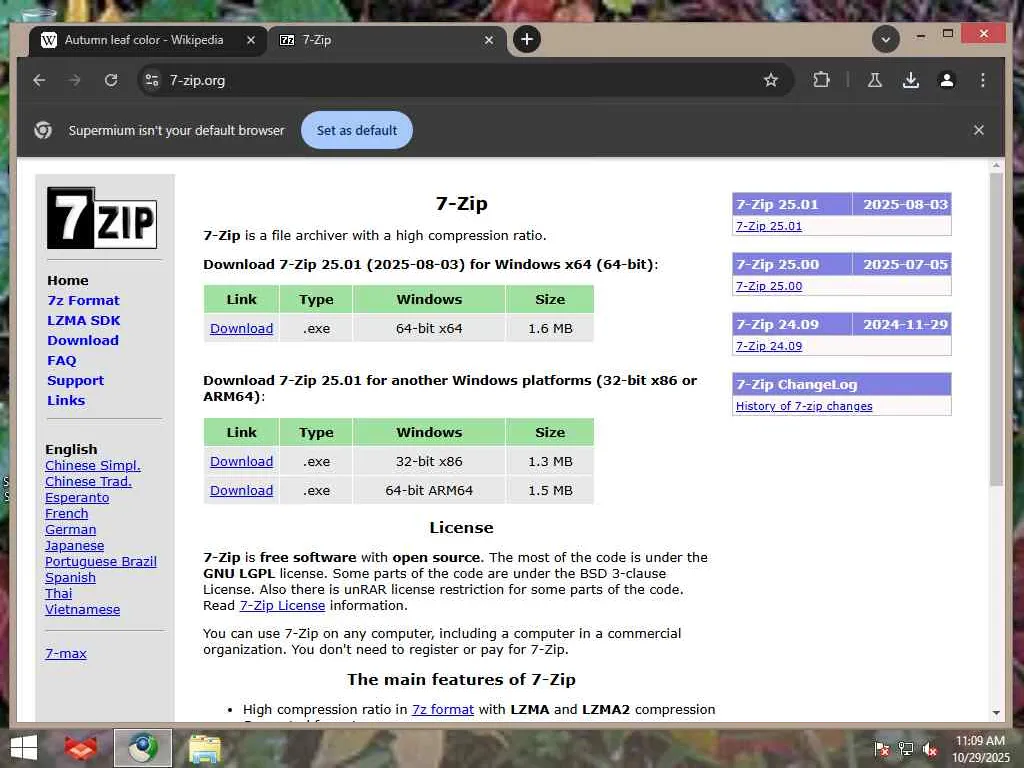Select the 1.6 MB size cell

pos(551,328)
